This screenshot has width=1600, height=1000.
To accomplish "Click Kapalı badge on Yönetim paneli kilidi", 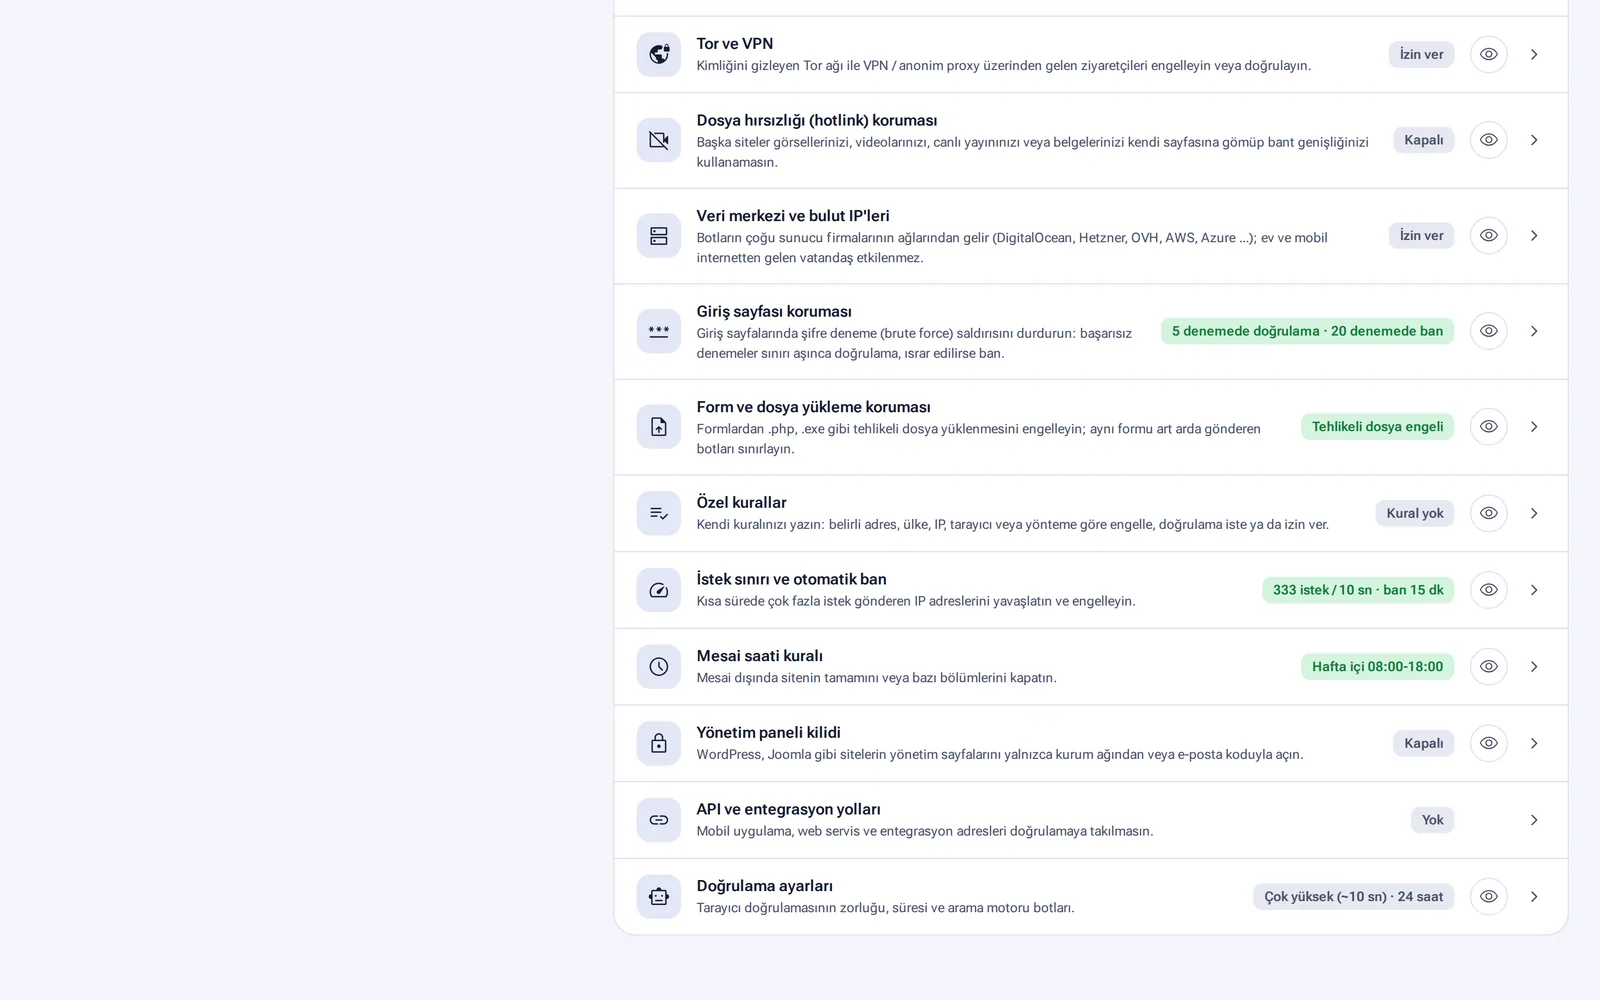I will [1423, 743].
